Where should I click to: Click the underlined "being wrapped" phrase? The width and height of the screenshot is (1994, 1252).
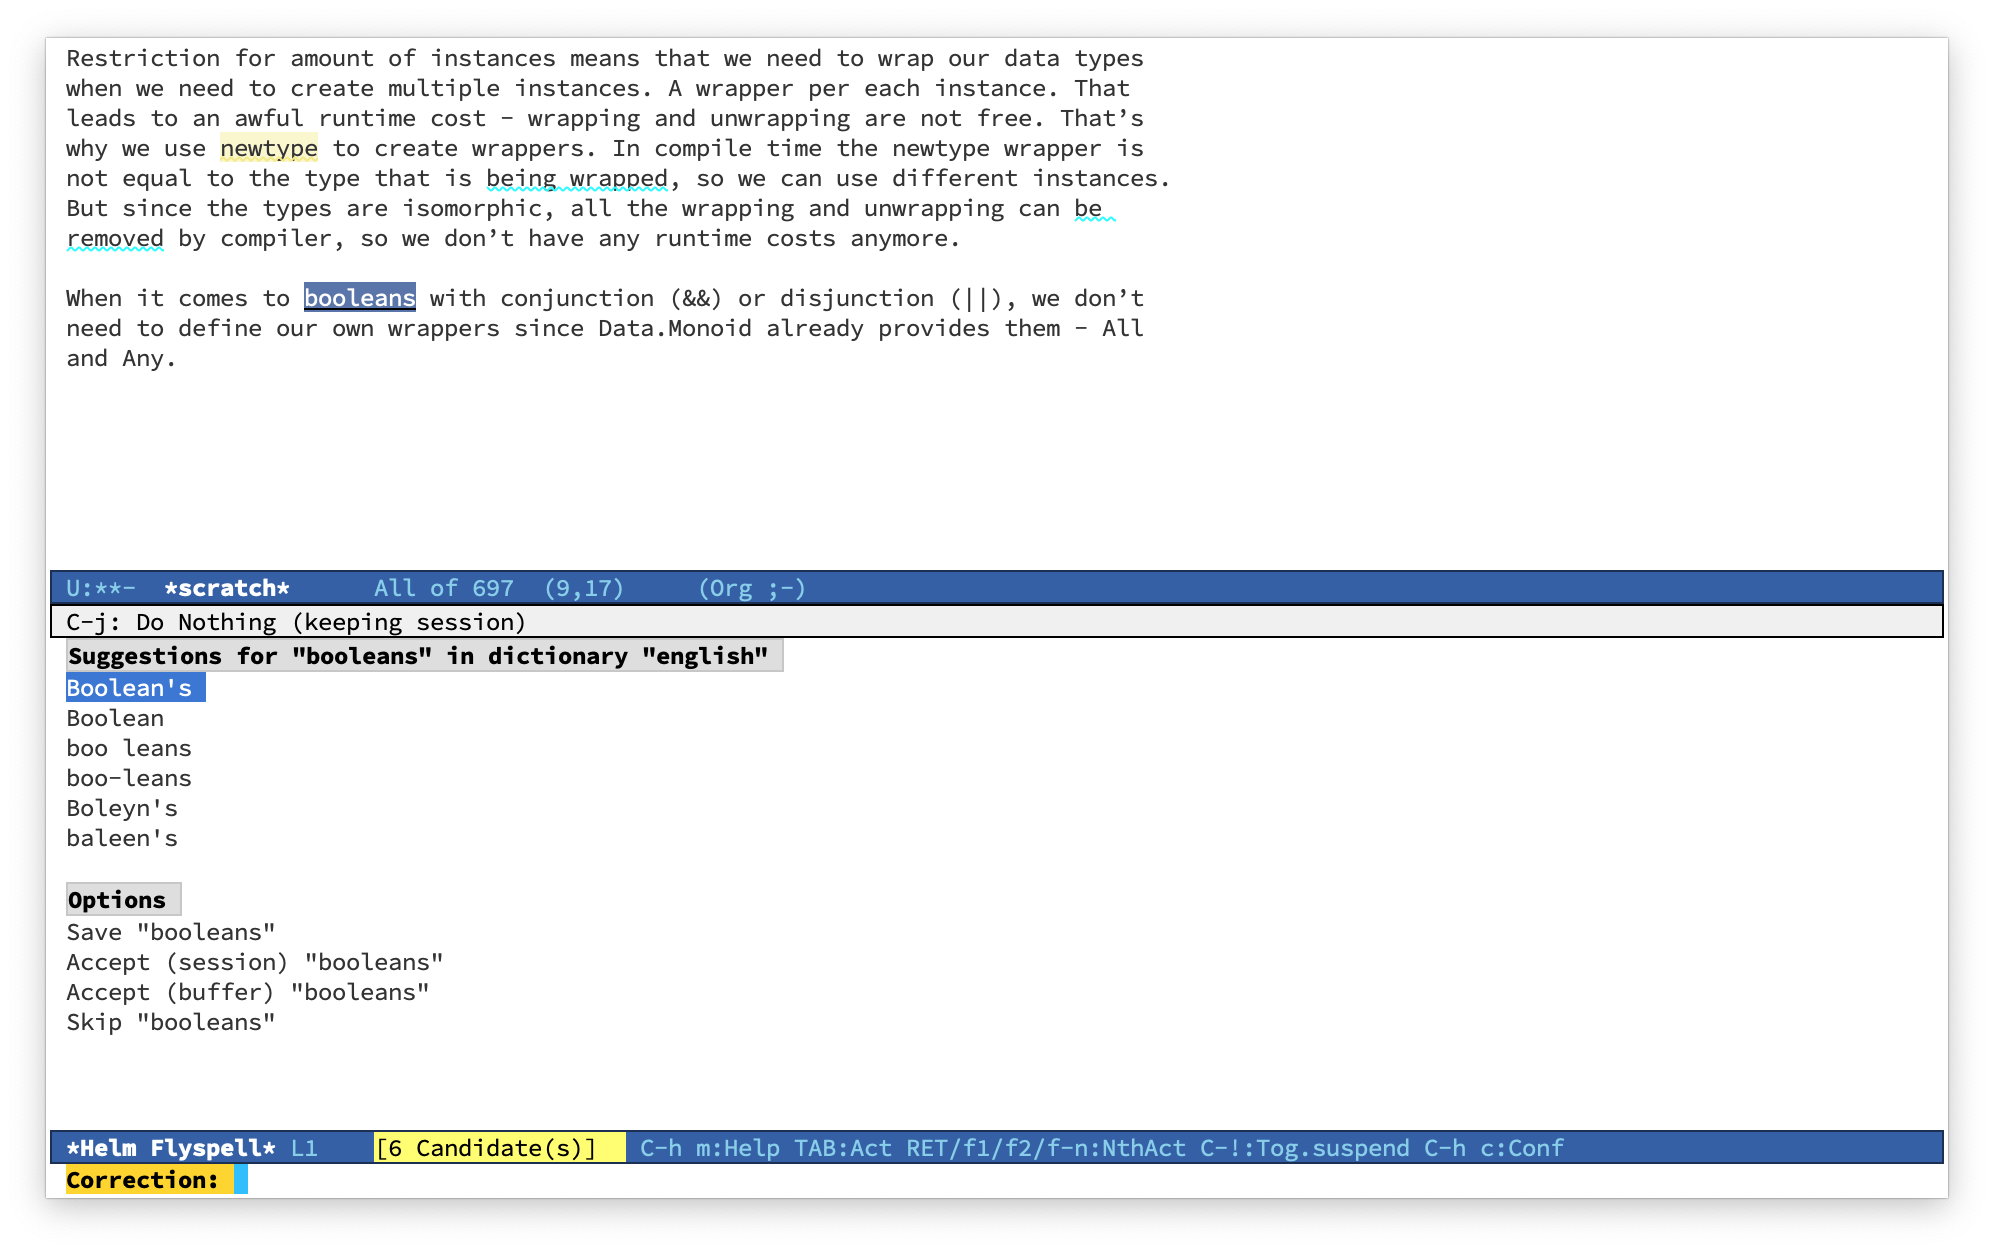point(576,178)
